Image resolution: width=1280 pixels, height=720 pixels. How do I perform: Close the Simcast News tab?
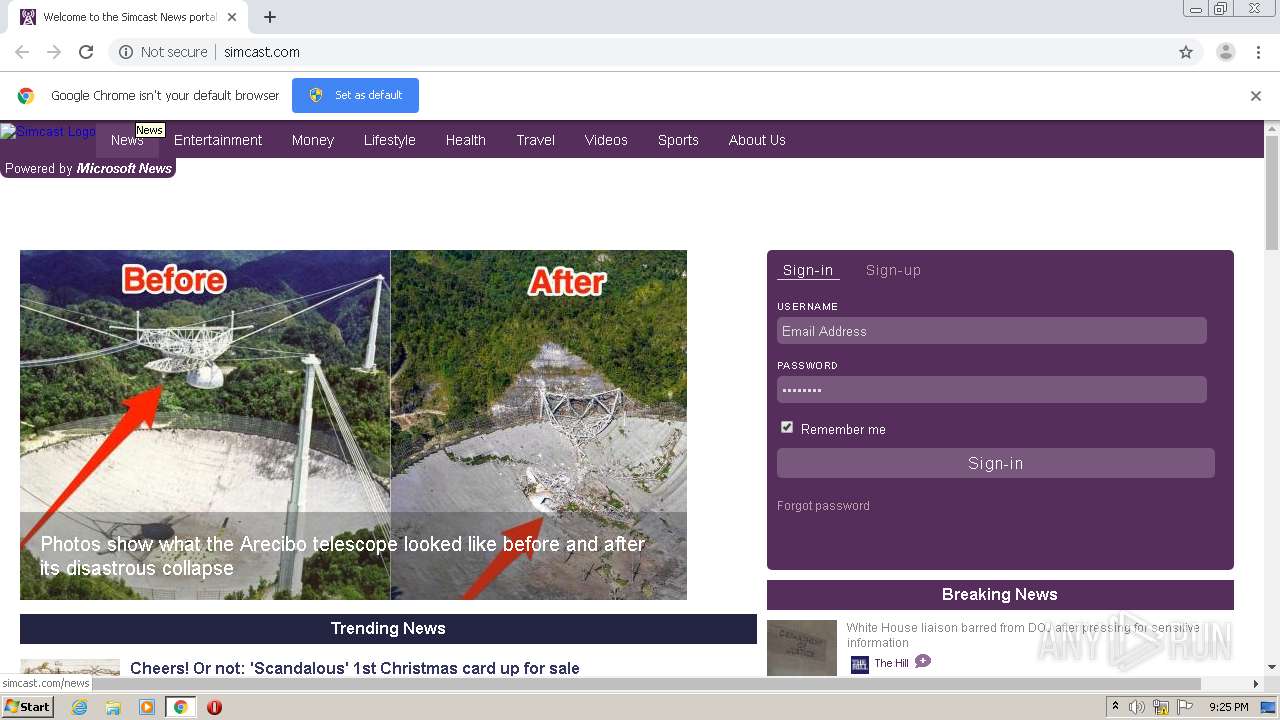pos(232,17)
